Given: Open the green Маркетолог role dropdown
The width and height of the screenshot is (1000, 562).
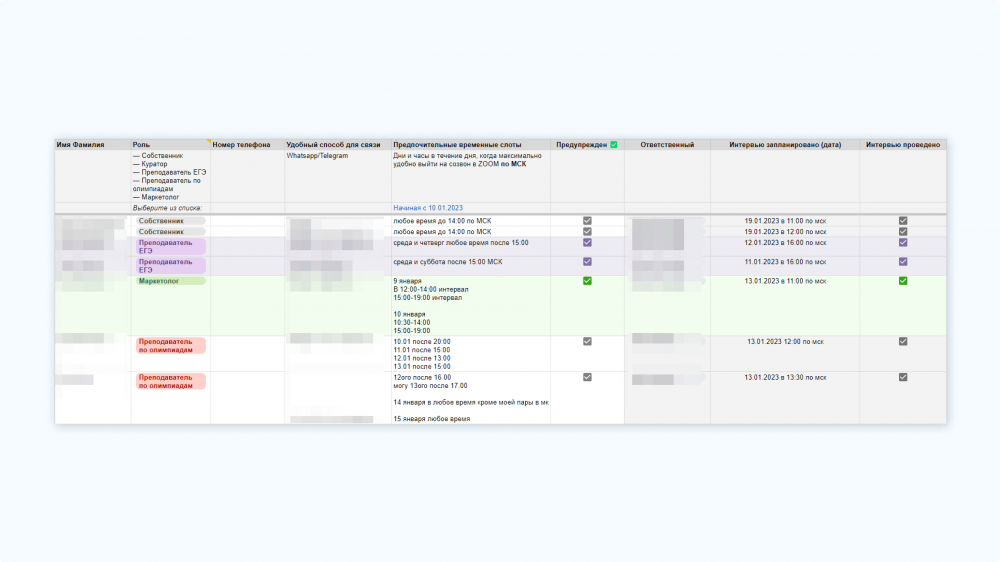Looking at the screenshot, I should tap(170, 281).
